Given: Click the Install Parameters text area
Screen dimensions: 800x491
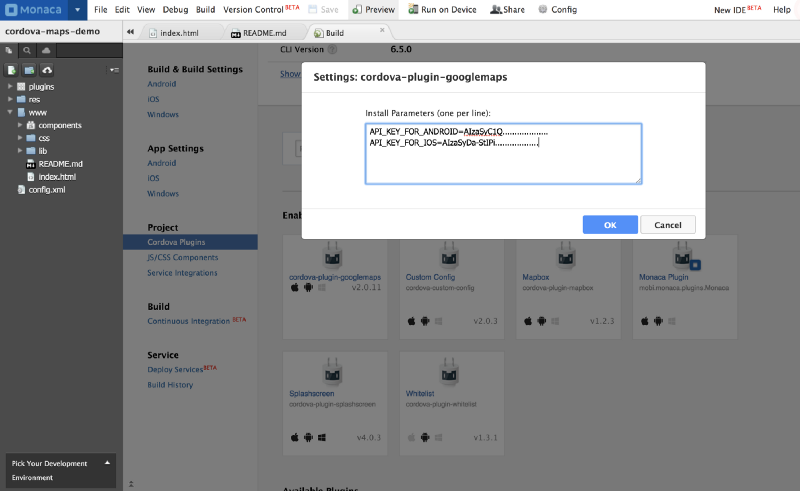Looking at the screenshot, I should click(504, 154).
